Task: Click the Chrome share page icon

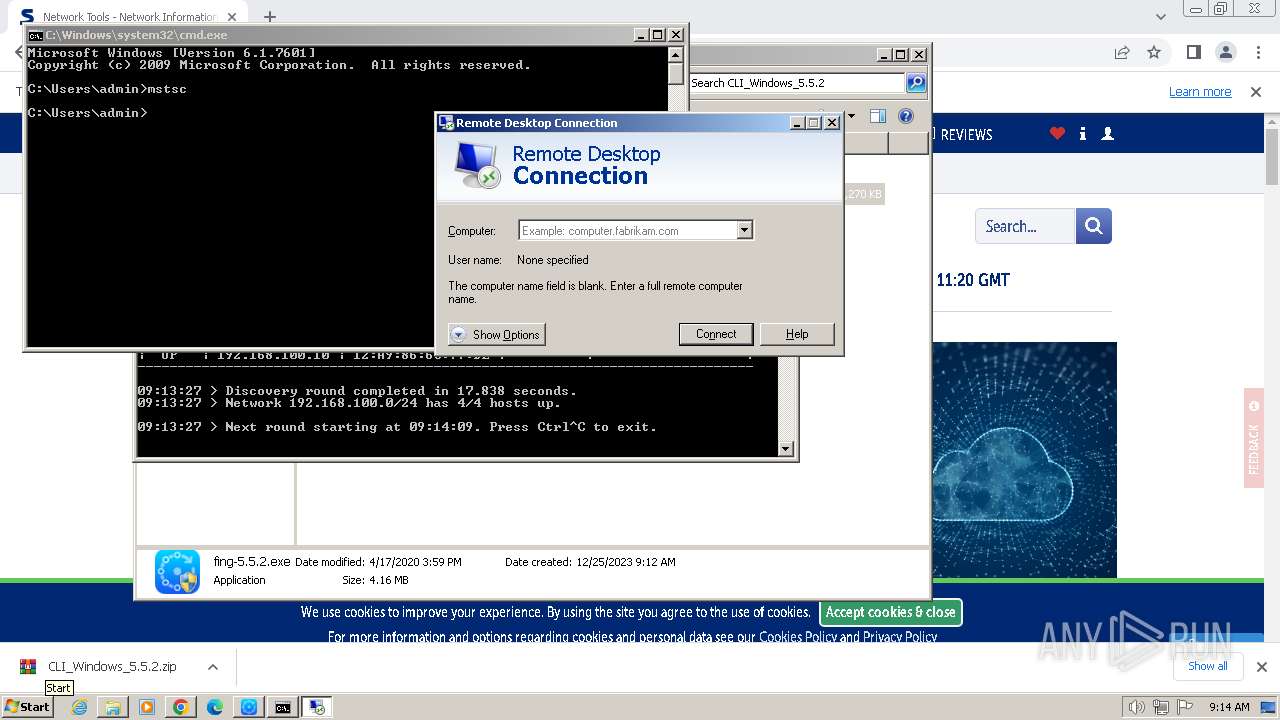Action: (x=1122, y=52)
